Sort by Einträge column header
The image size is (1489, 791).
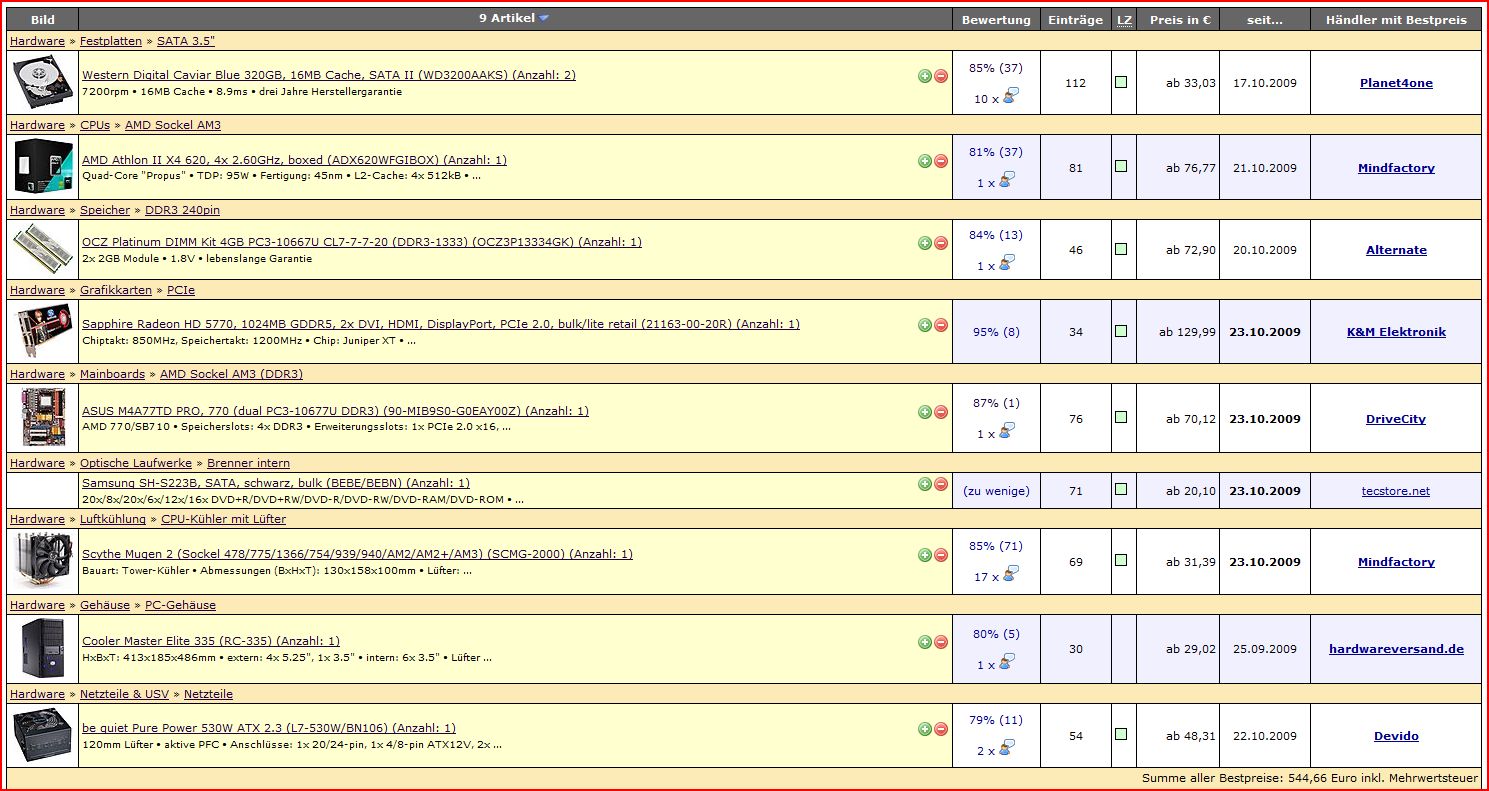pos(1075,20)
